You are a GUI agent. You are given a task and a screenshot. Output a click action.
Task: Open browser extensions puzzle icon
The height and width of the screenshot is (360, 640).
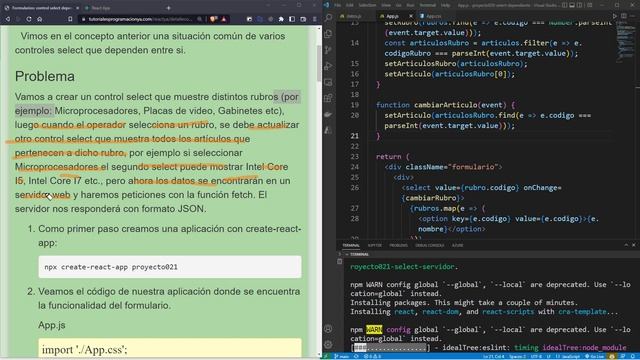pyautogui.click(x=281, y=19)
